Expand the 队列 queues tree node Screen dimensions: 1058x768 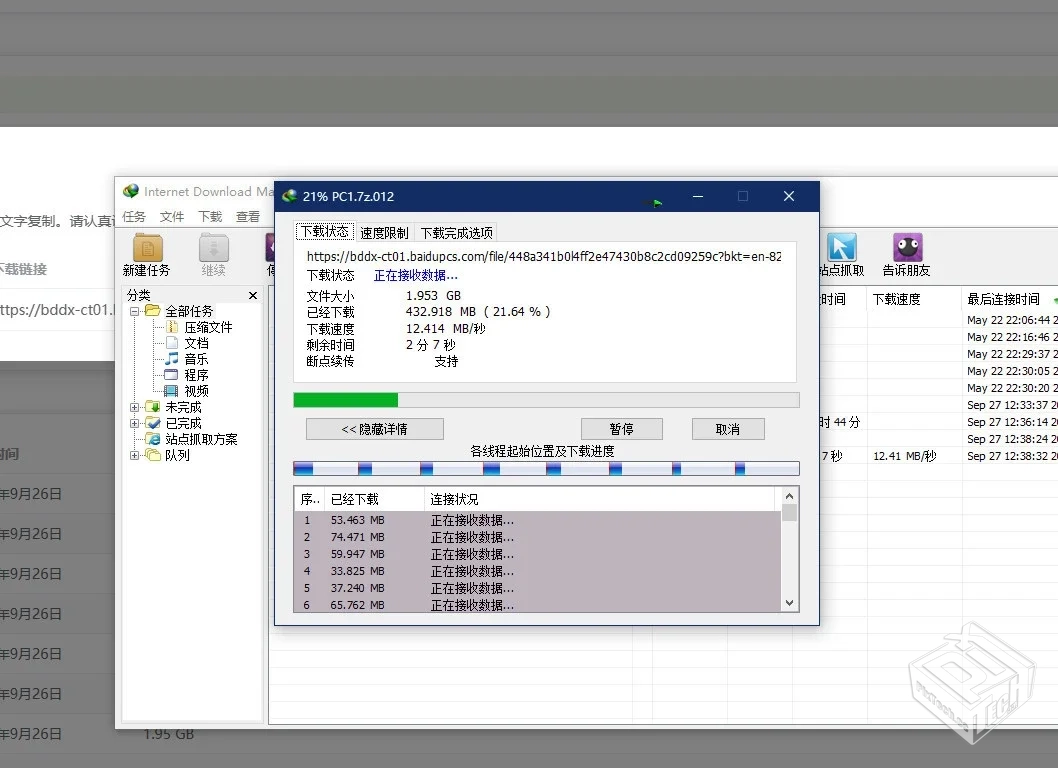pos(135,455)
